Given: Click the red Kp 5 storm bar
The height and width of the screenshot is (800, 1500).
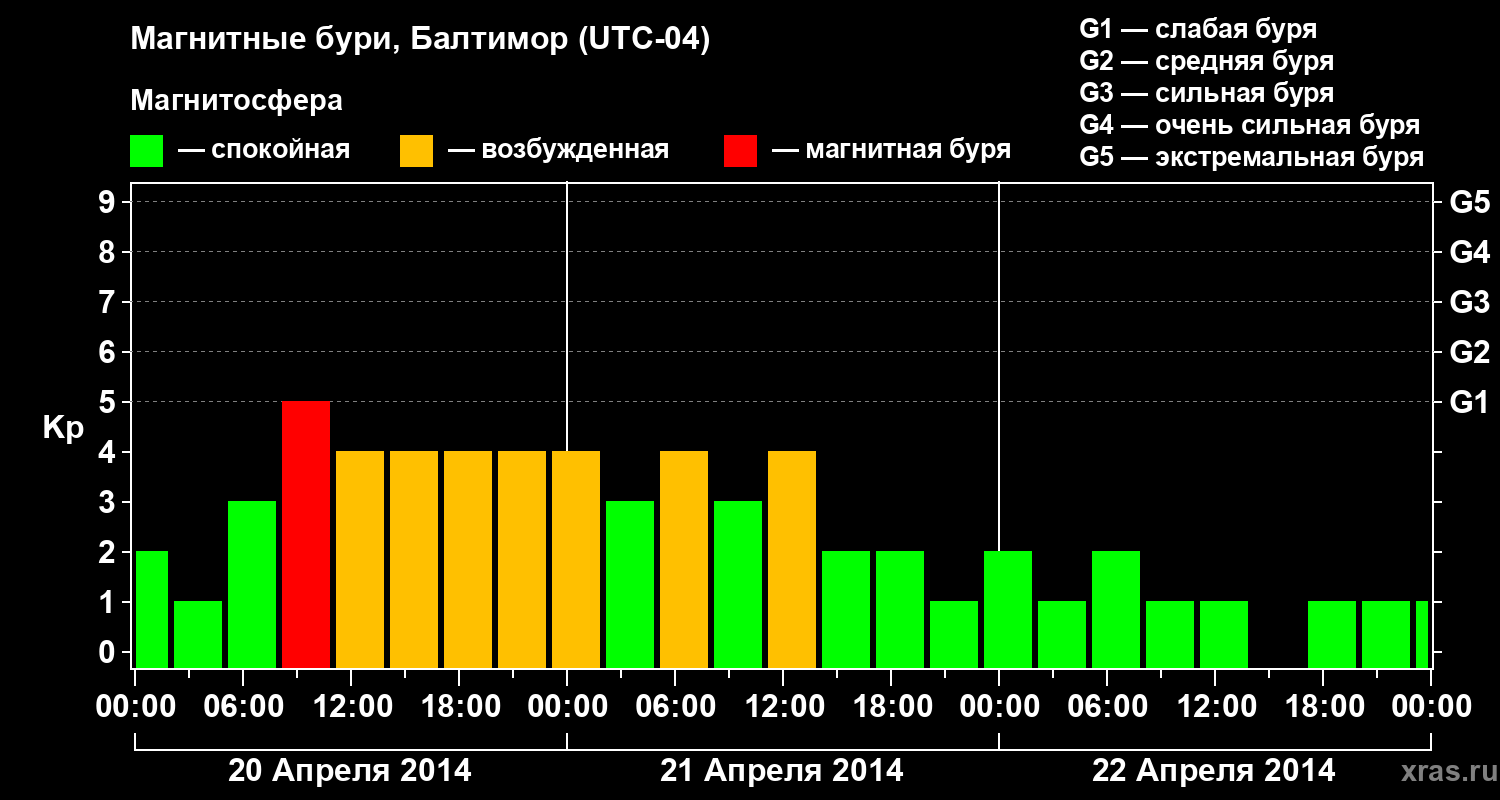Looking at the screenshot, I should coord(306,534).
